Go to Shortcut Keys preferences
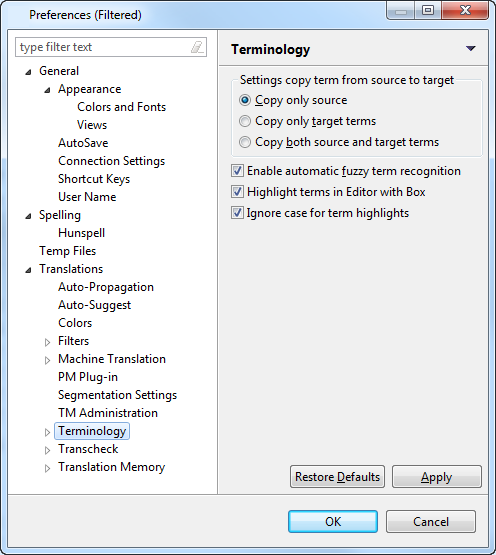Viewport: 496px width, 555px height. point(94,179)
